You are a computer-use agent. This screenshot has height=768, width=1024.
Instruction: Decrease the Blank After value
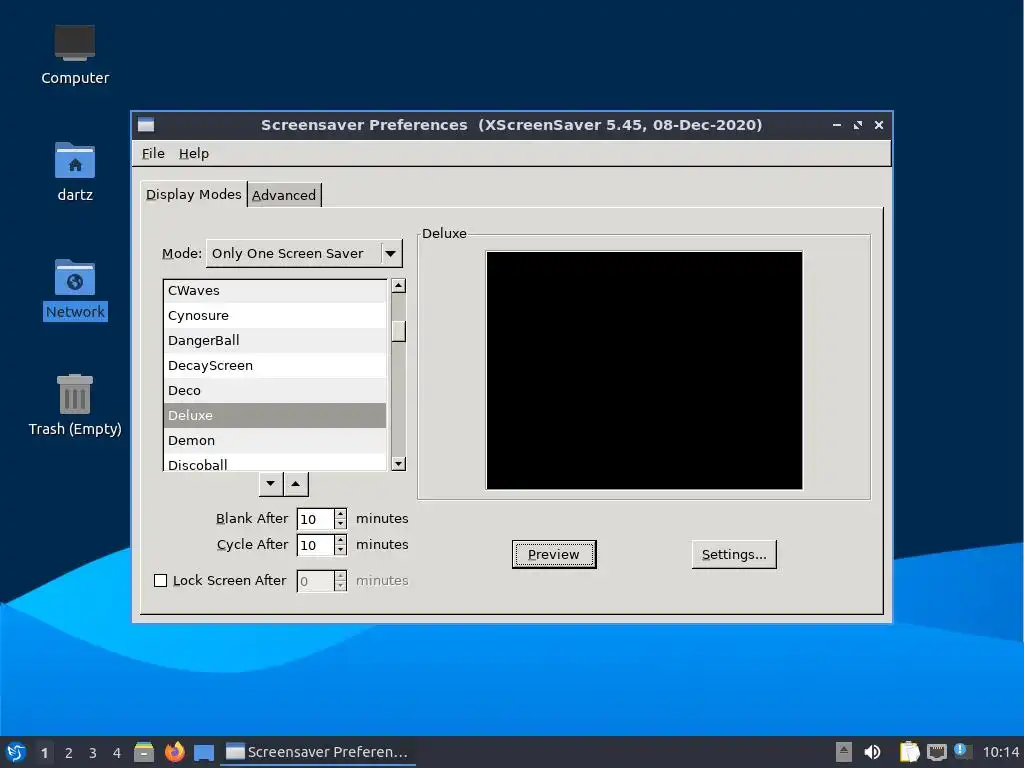[340, 524]
